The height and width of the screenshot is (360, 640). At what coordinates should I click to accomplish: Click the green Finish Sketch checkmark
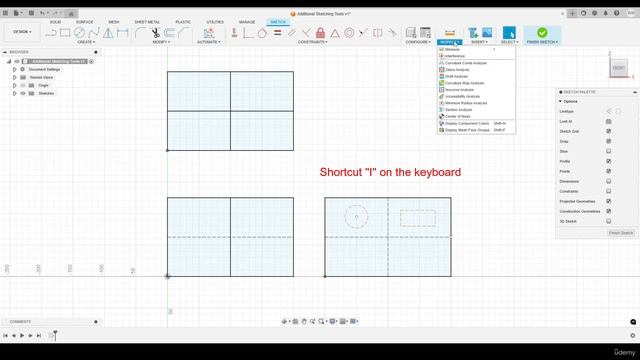point(542,33)
